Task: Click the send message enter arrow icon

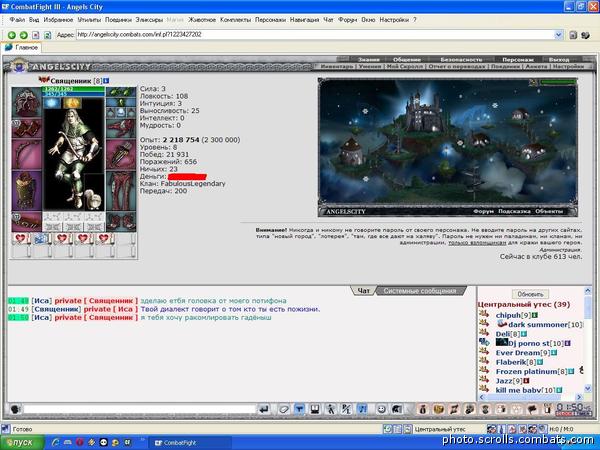Action: click(264, 409)
